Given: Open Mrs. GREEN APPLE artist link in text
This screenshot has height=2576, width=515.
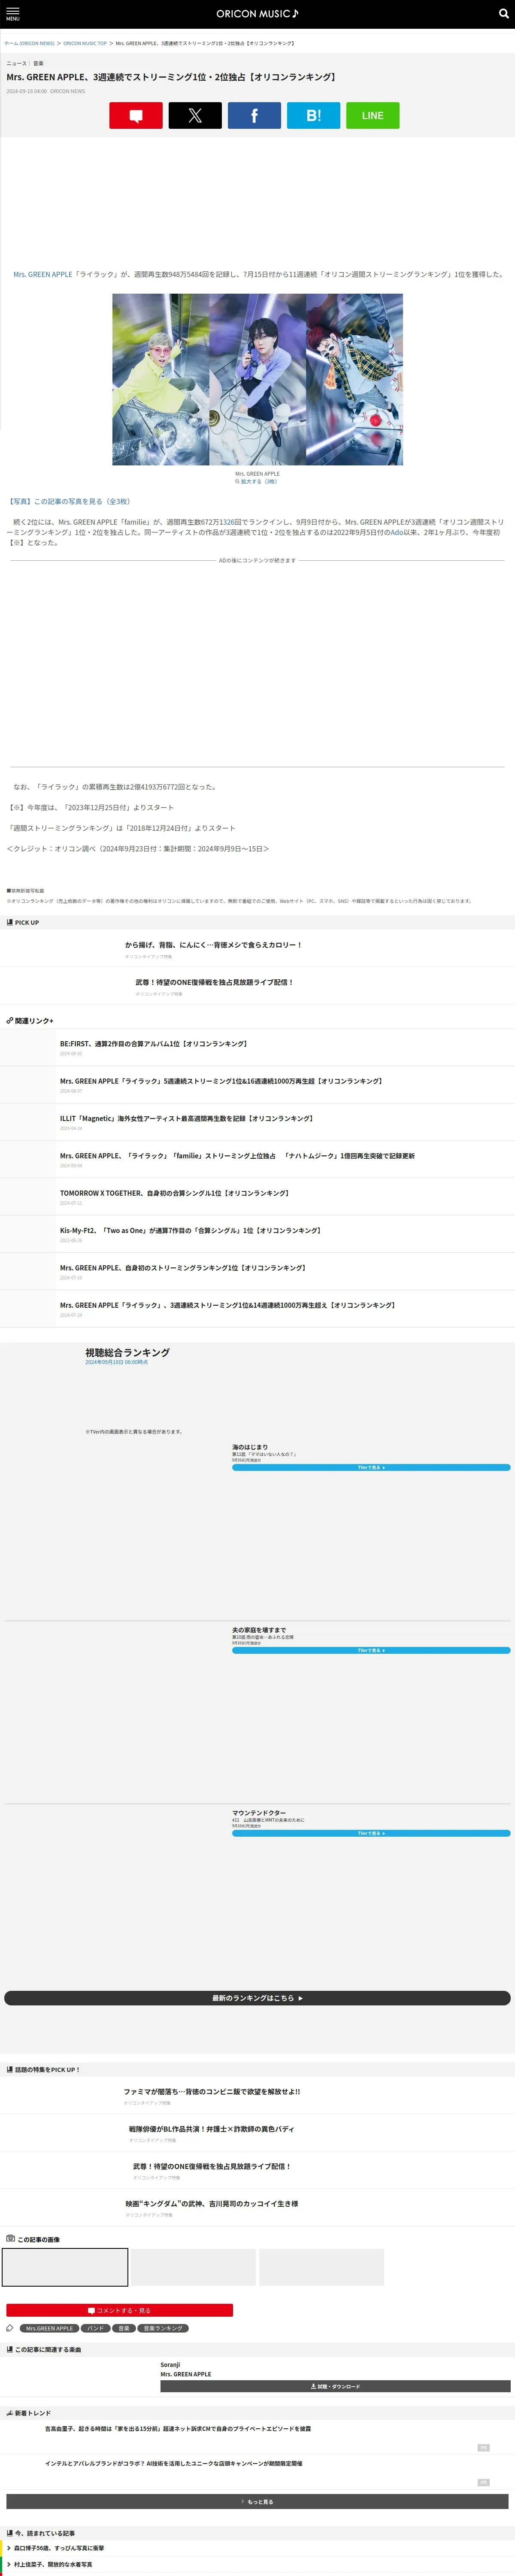Looking at the screenshot, I should 43,274.
